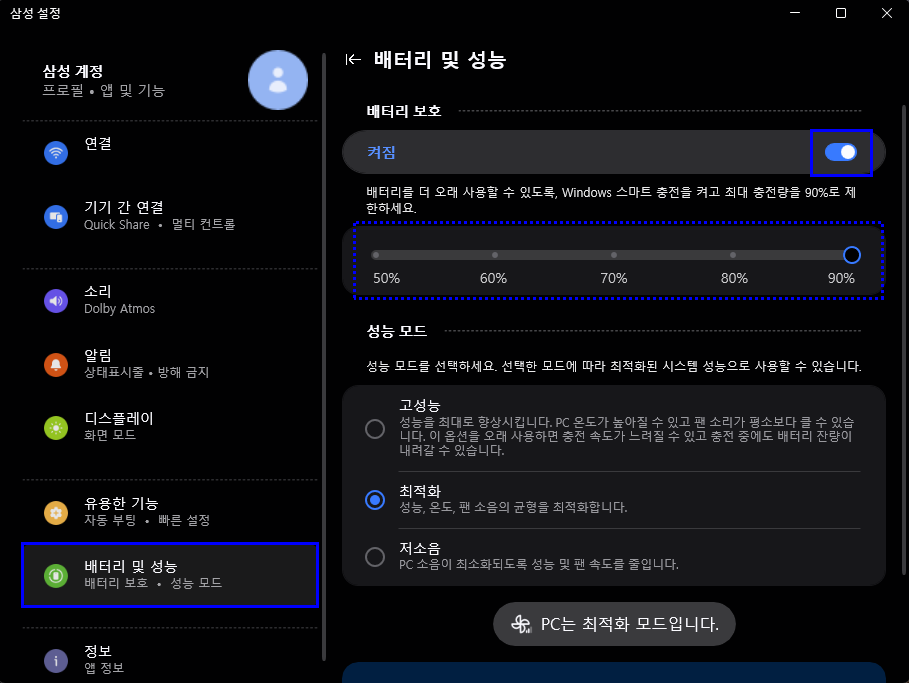Screen dimensions: 909x683
Task: Toggle the 배터리 보호 switch off
Action: pos(843,152)
